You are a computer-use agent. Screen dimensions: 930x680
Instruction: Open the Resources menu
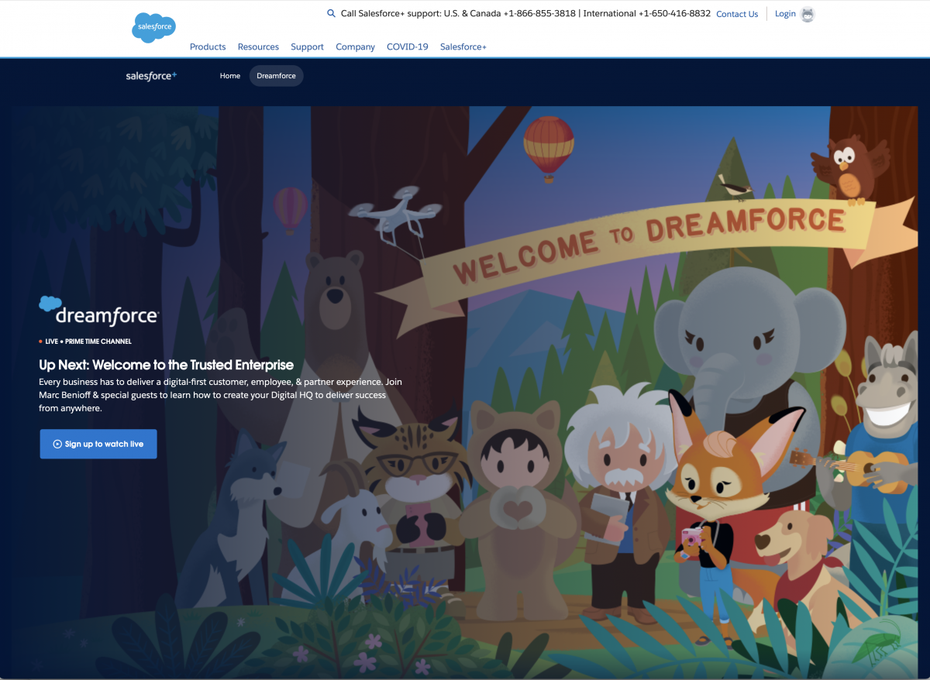point(258,47)
